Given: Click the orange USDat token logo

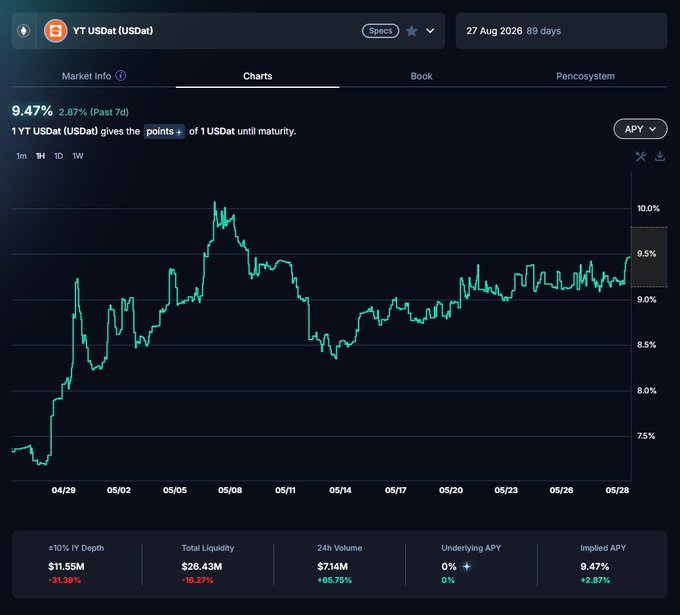Looking at the screenshot, I should 56,31.
